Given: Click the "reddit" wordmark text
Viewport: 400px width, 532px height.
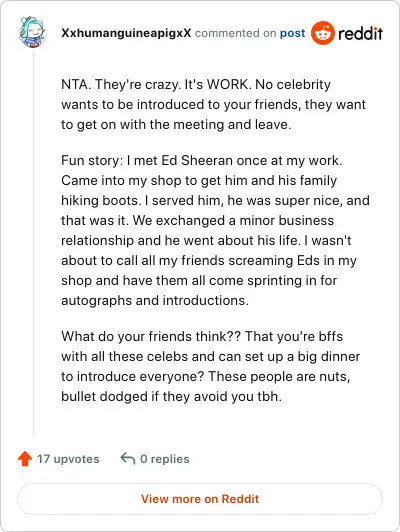Looking at the screenshot, I should [x=360, y=33].
